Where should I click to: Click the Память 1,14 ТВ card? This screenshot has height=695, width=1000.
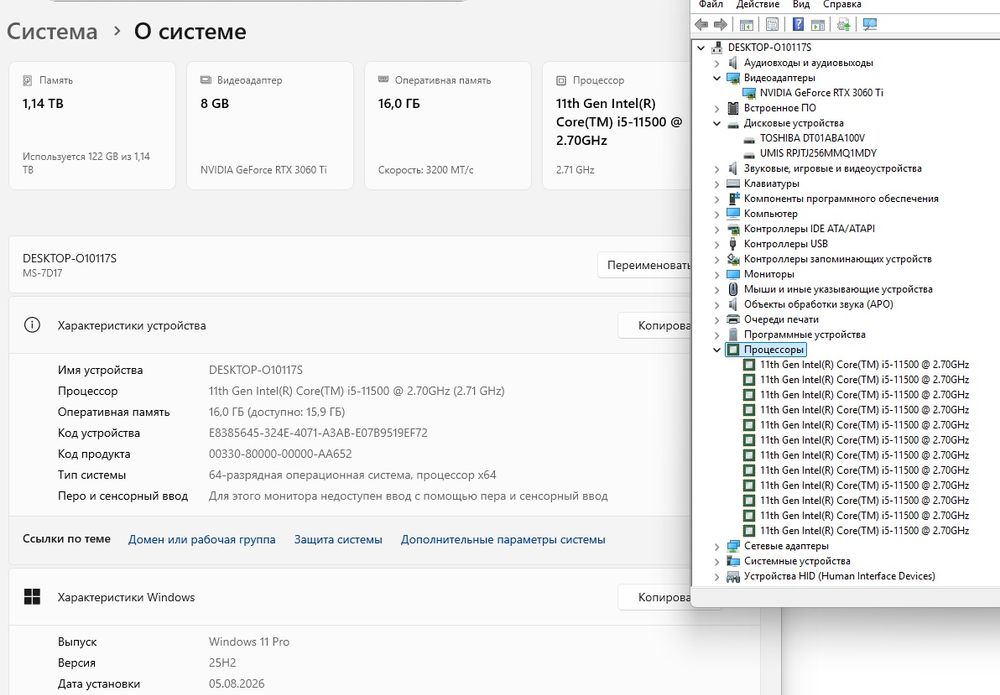[92, 126]
